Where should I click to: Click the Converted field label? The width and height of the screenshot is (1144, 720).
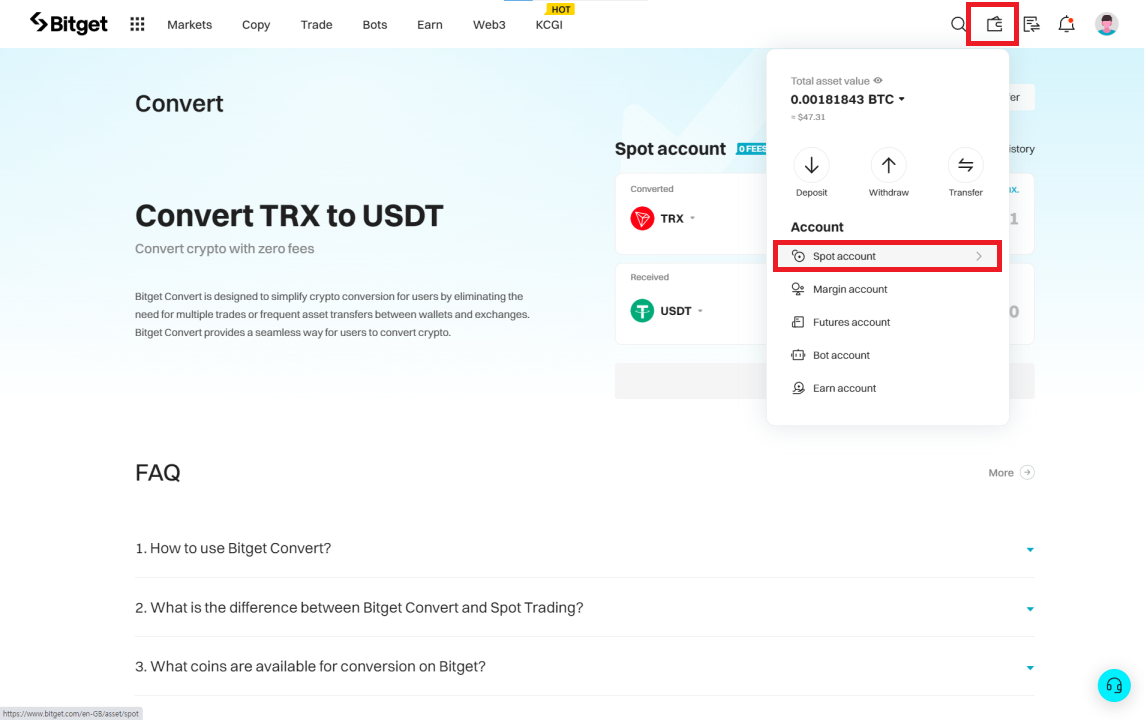(652, 189)
